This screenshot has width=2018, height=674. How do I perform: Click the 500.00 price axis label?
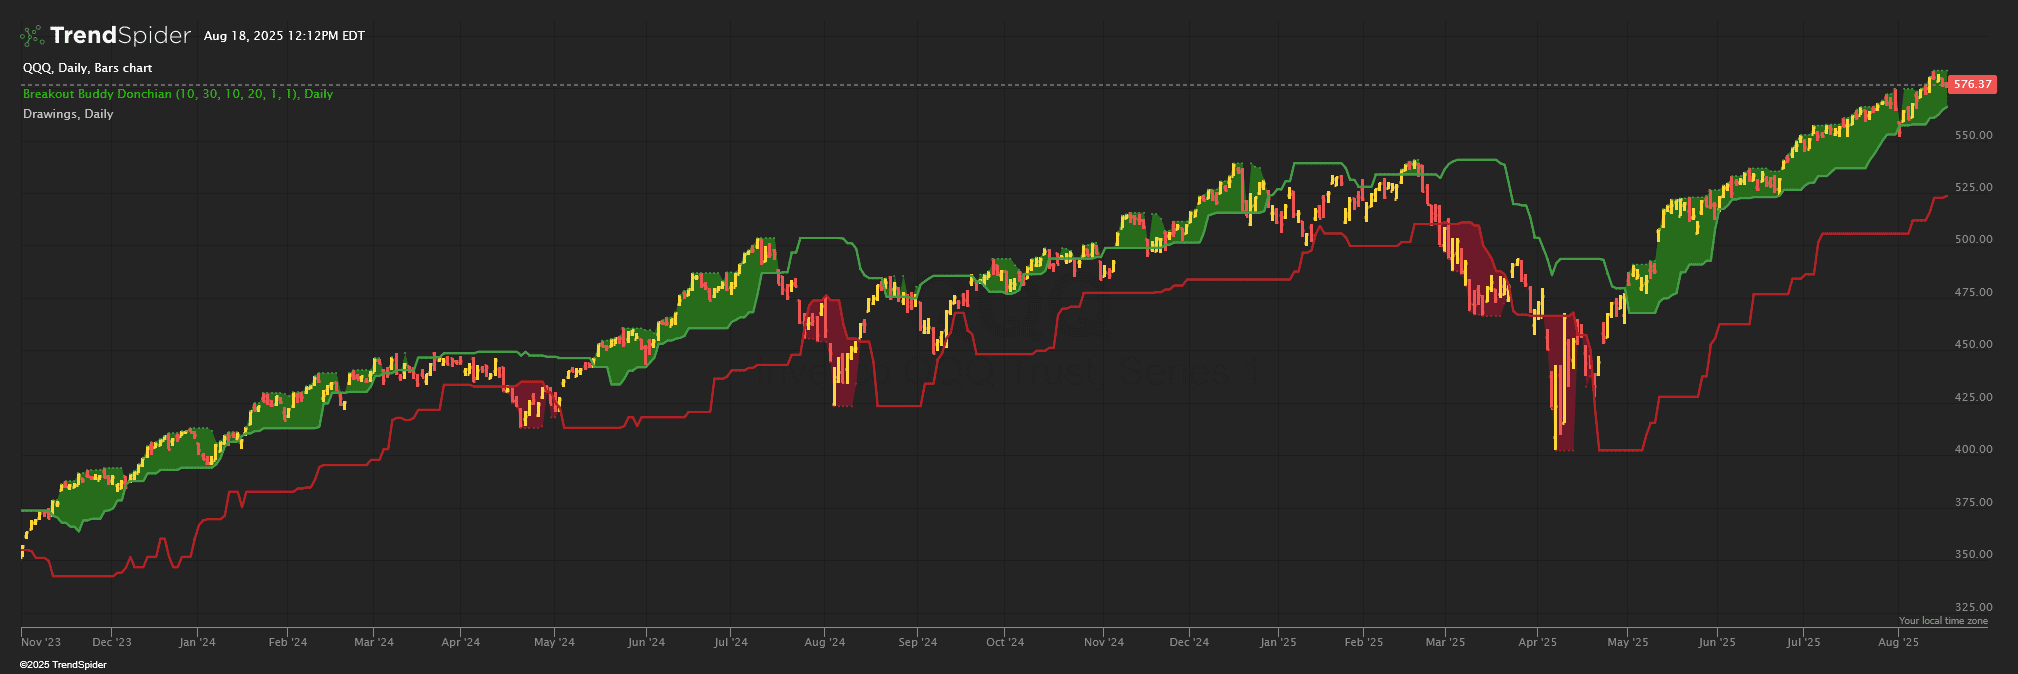(1973, 240)
